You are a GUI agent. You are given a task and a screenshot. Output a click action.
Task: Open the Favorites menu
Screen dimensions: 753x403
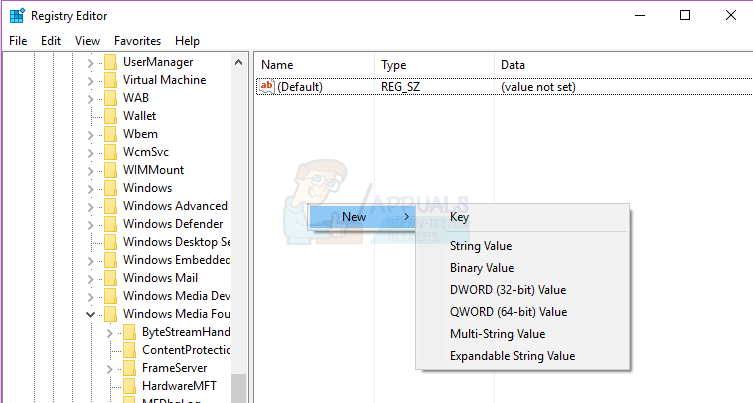click(137, 41)
